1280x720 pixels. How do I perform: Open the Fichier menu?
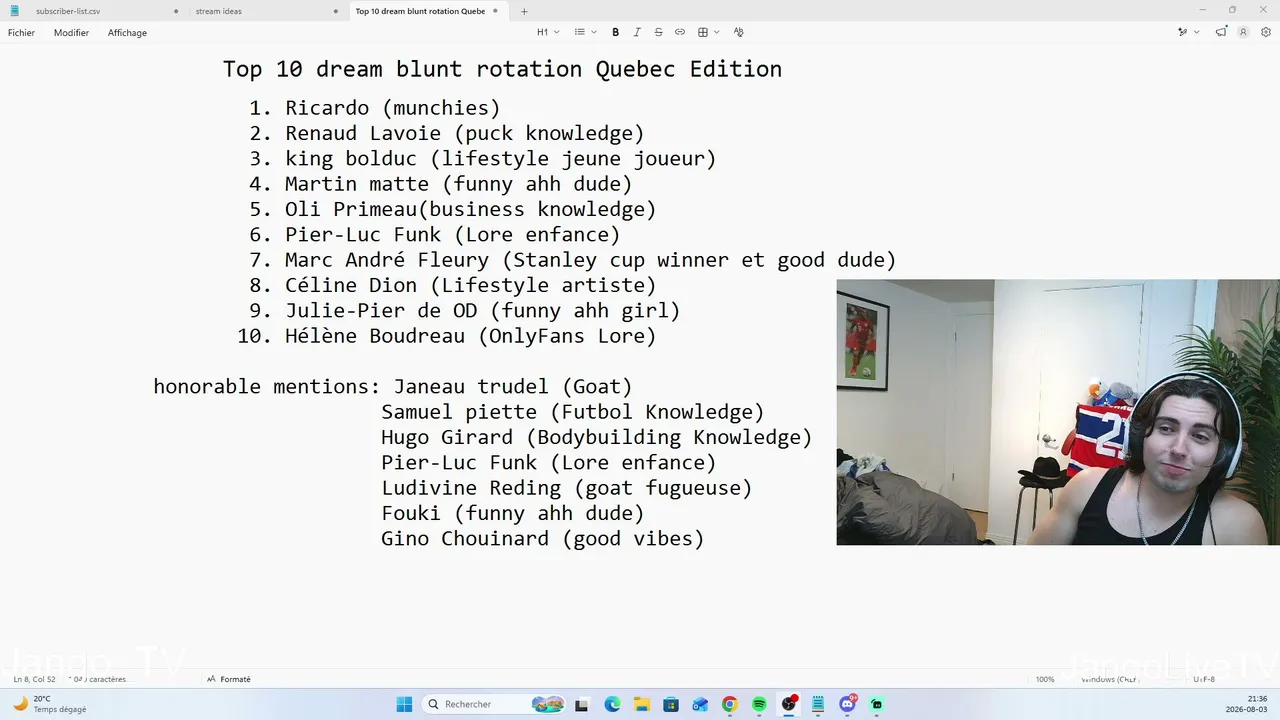pyautogui.click(x=21, y=33)
